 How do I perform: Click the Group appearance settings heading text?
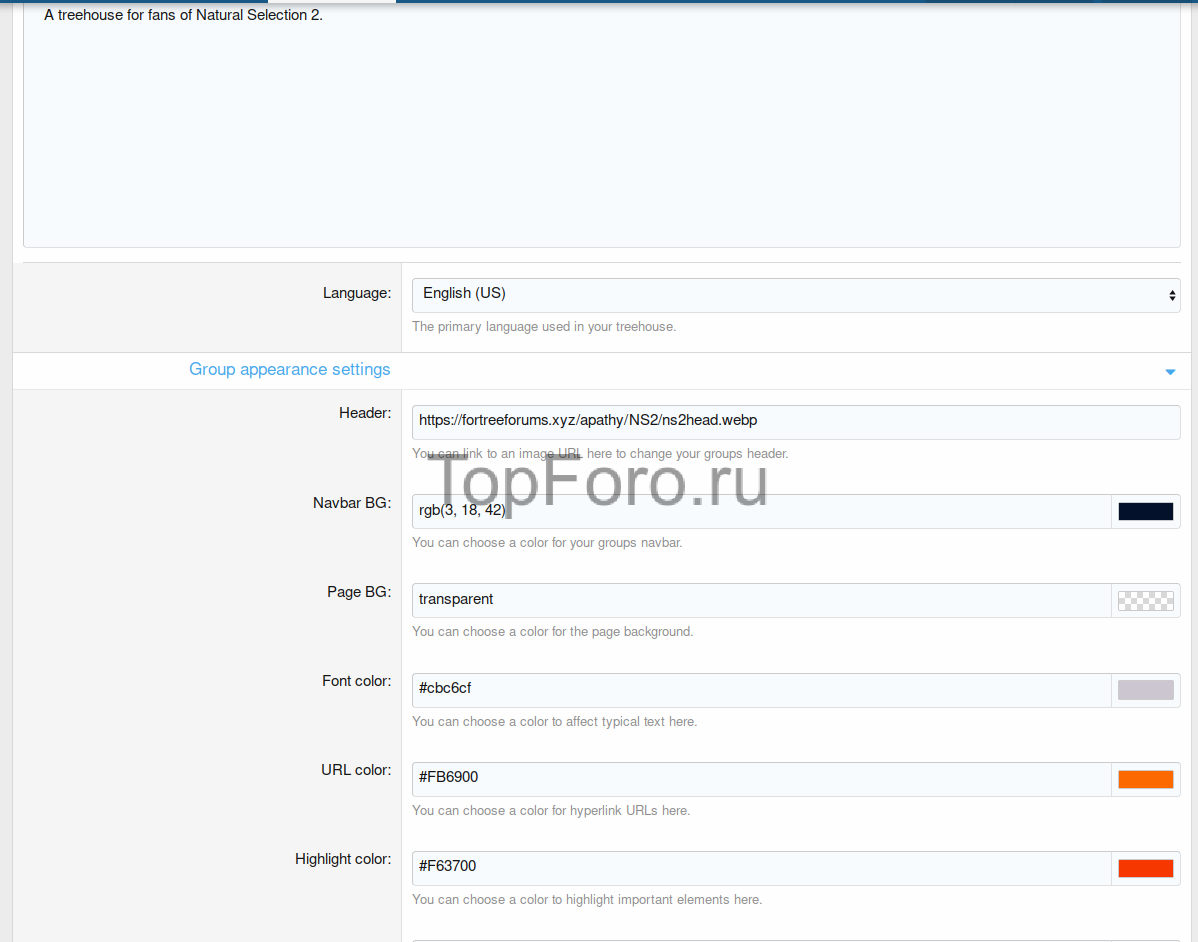click(290, 370)
